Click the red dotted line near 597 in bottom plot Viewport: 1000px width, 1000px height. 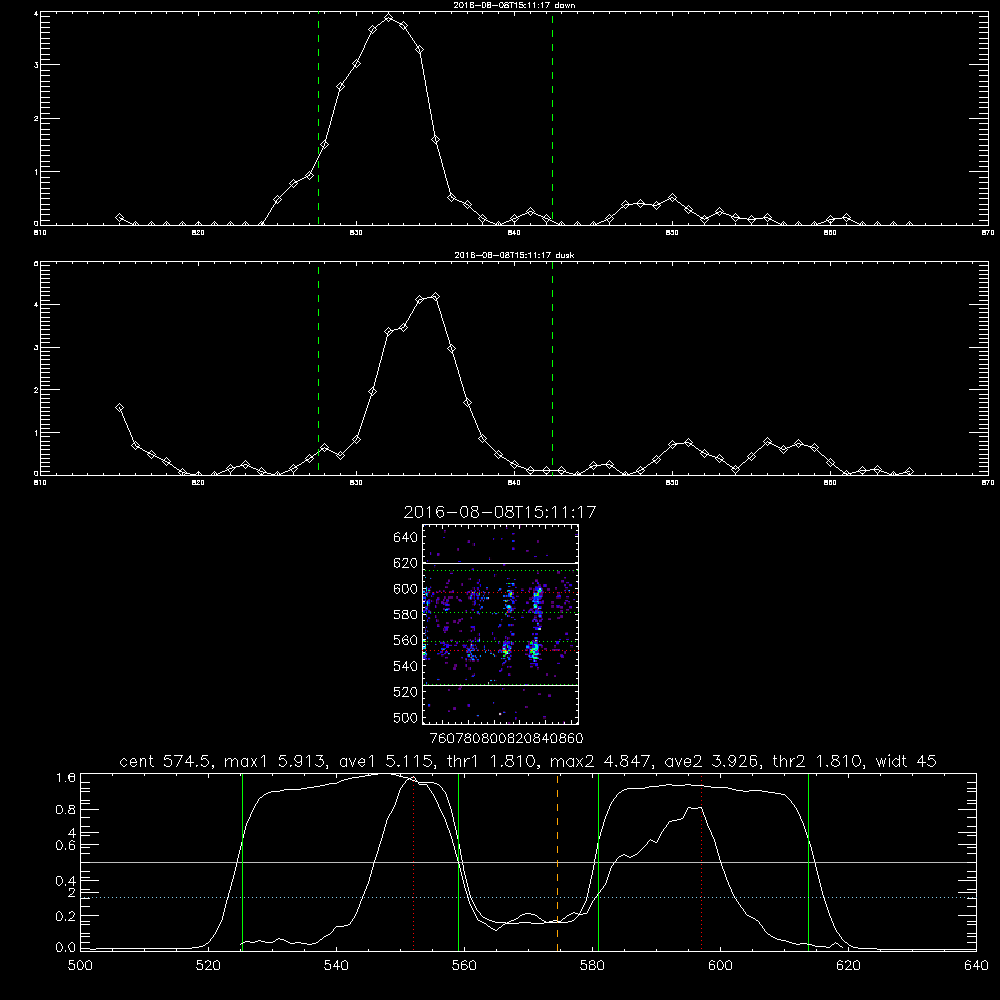point(702,862)
